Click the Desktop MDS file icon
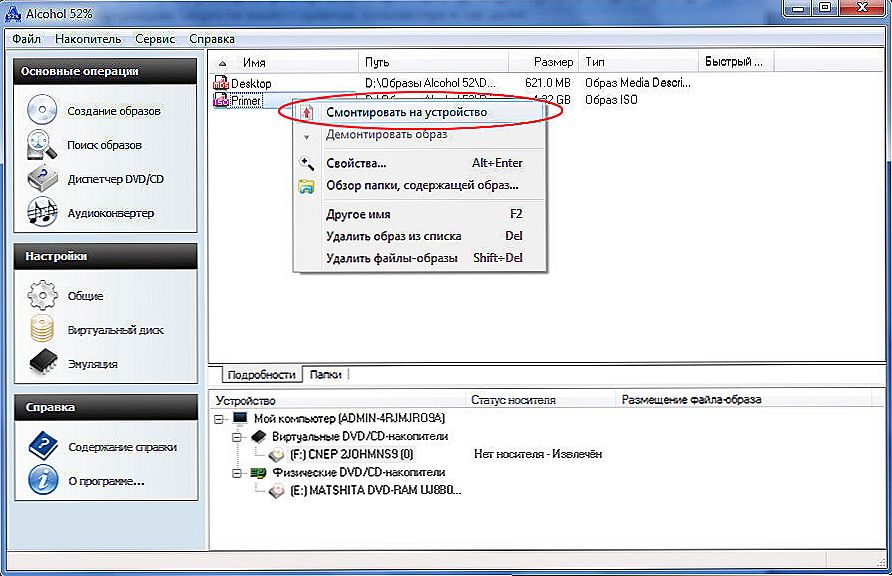Viewport: 892px width, 576px height. coord(221,83)
